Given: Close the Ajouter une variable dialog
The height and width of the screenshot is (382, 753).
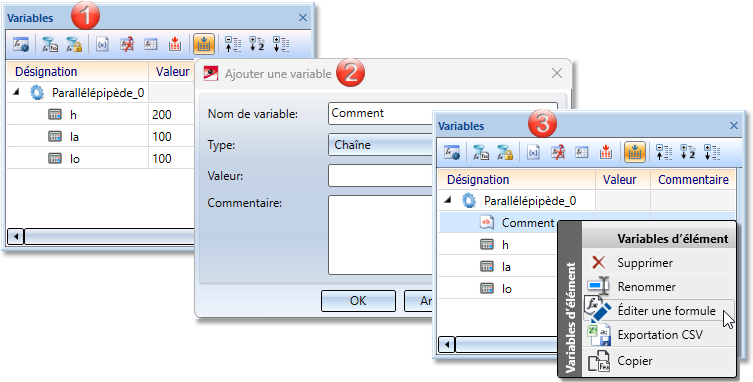Looking at the screenshot, I should (x=557, y=74).
